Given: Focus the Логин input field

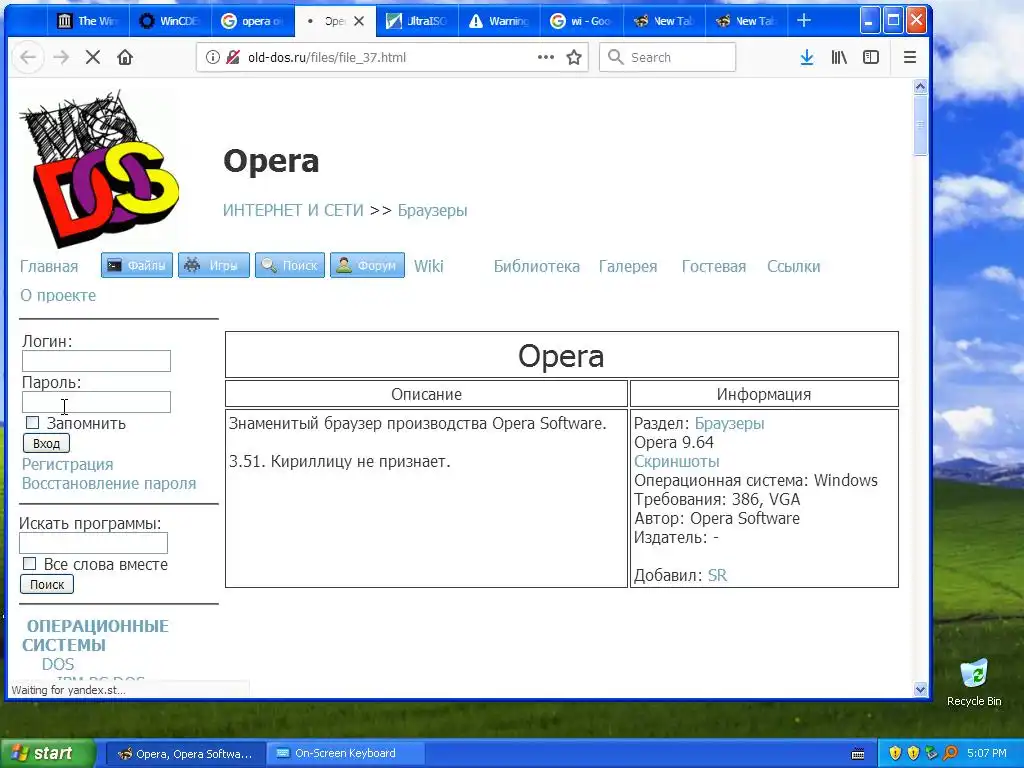Looking at the screenshot, I should [x=97, y=361].
